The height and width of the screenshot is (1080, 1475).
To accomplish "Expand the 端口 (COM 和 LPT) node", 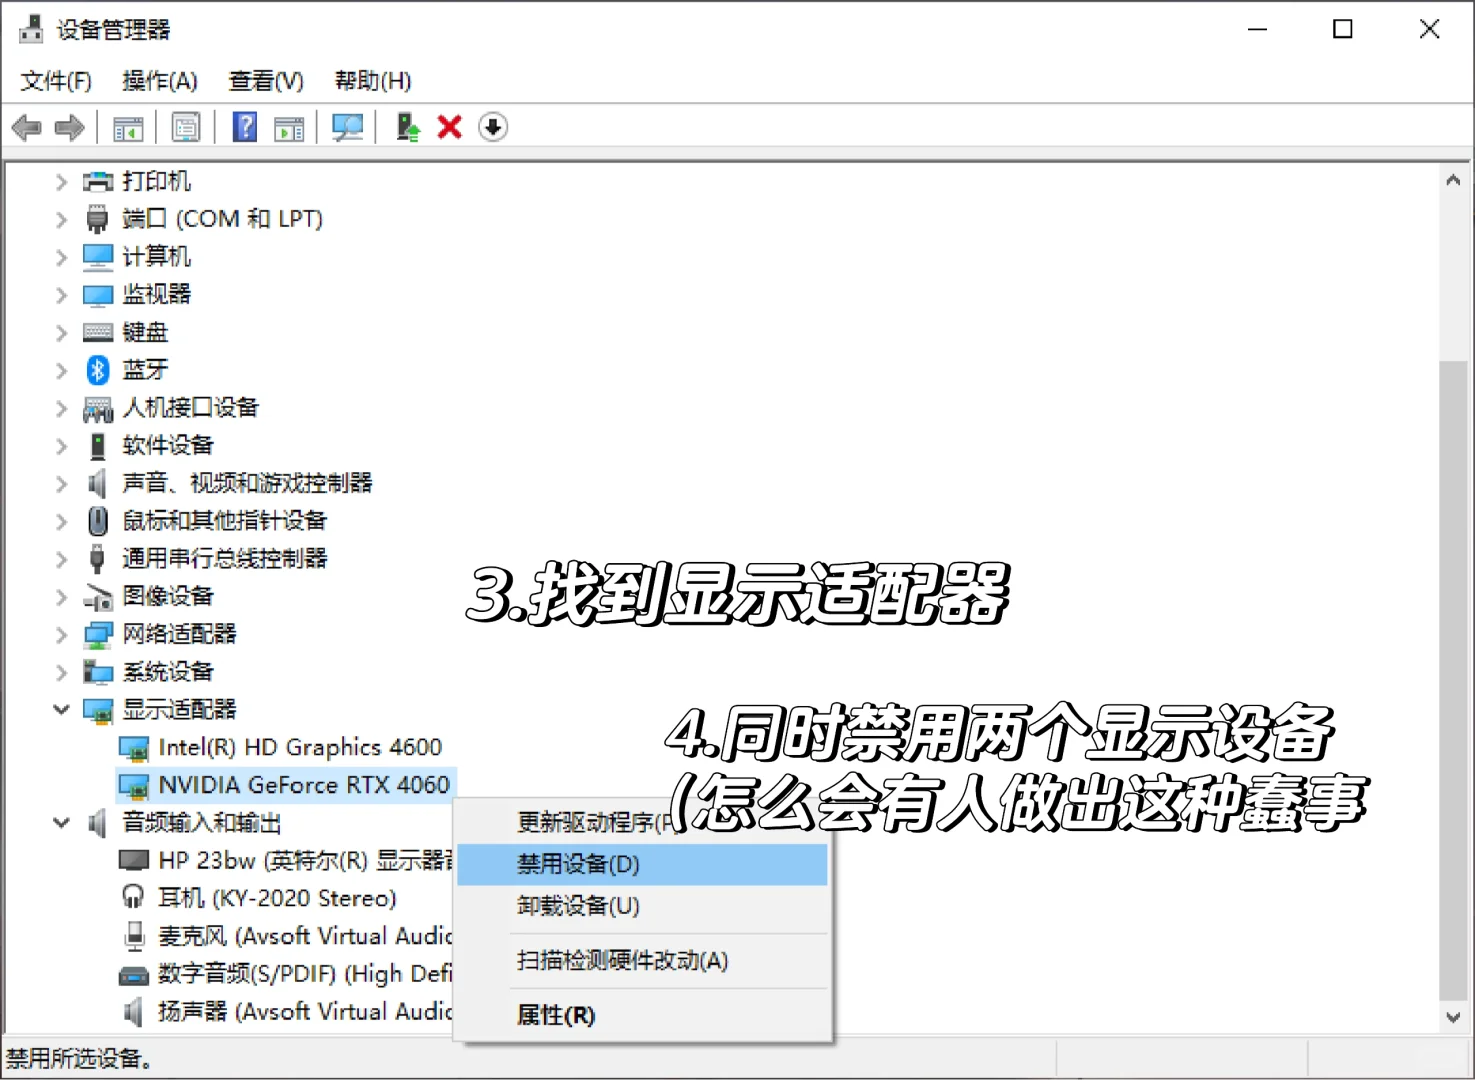I will [61, 220].
